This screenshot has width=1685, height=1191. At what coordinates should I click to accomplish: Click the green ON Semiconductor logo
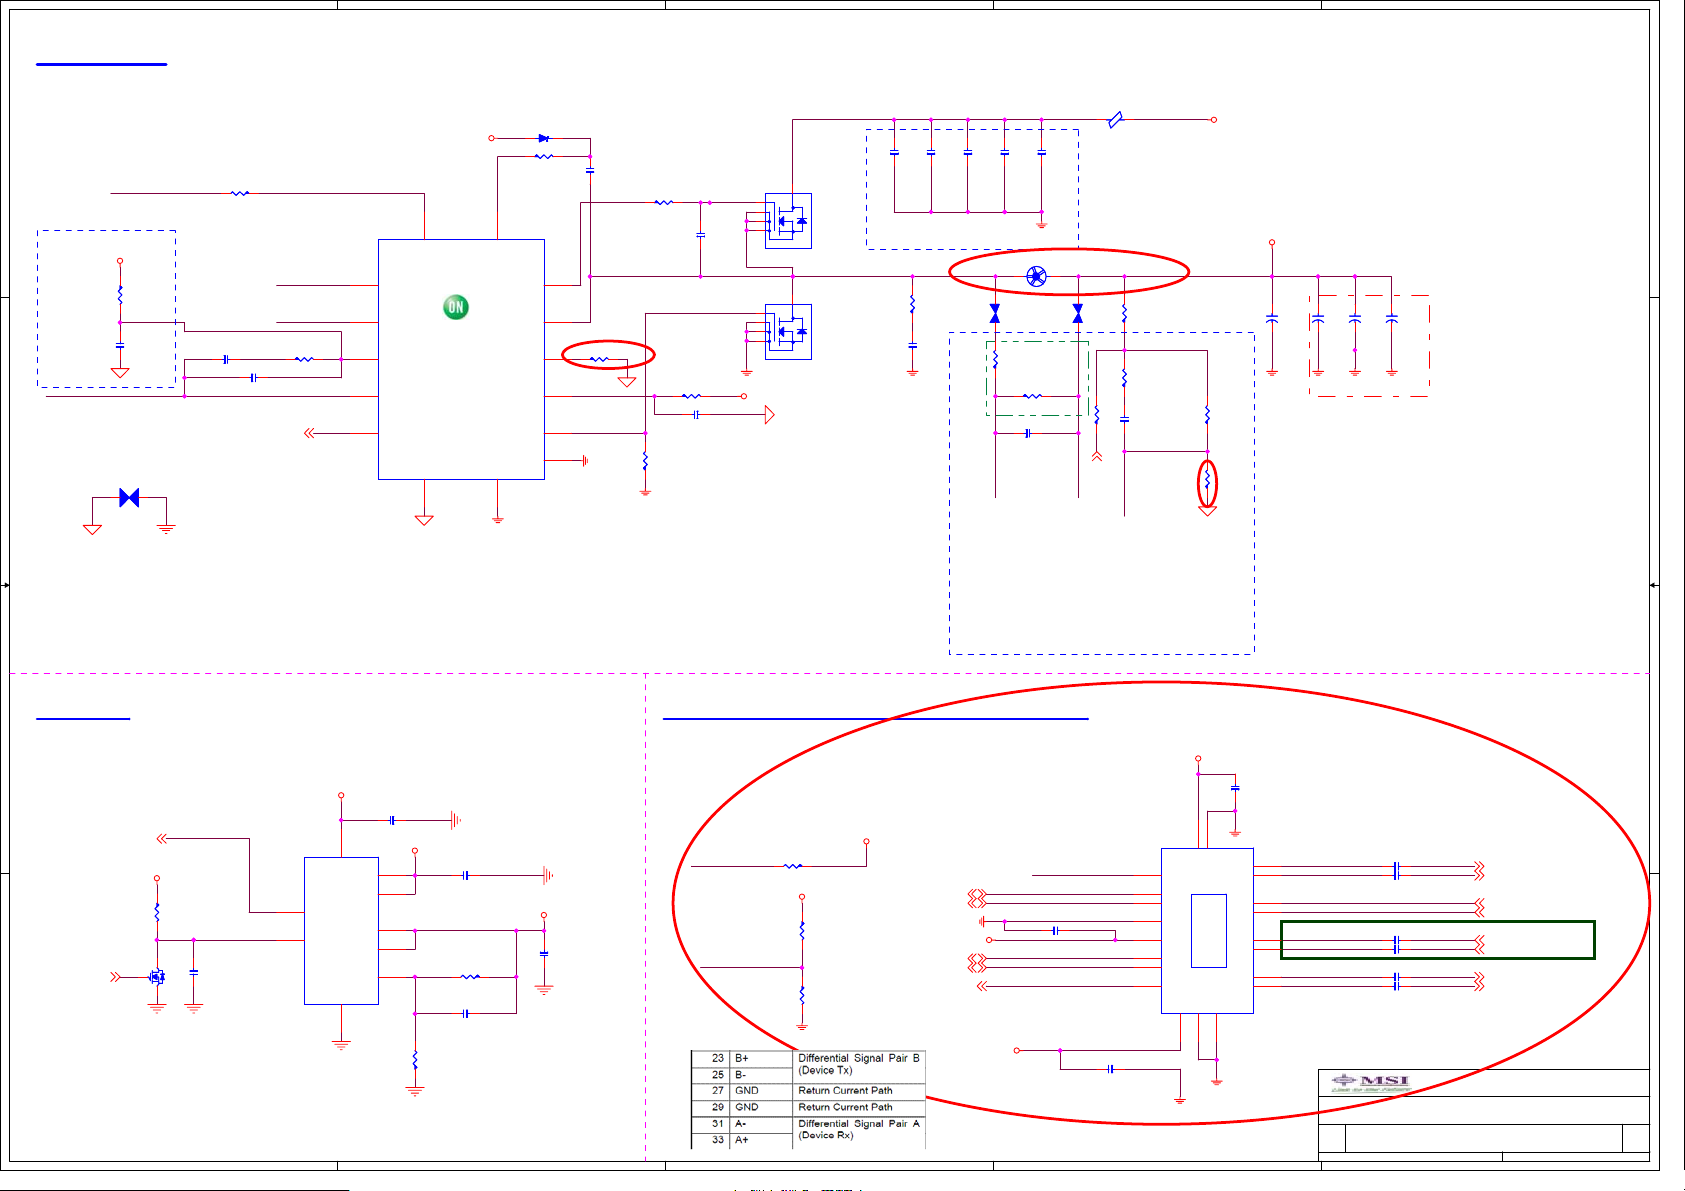456,307
